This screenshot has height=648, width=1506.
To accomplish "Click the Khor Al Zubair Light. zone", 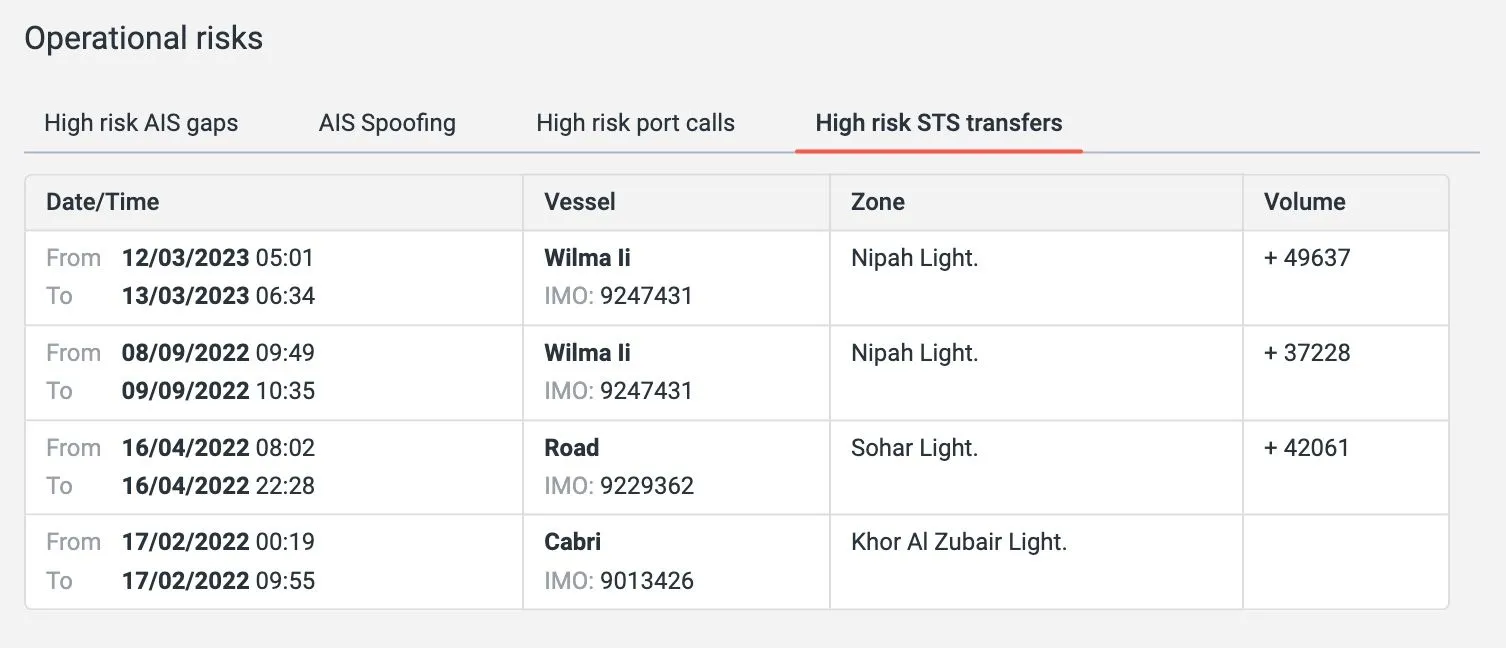I will (x=958, y=542).
